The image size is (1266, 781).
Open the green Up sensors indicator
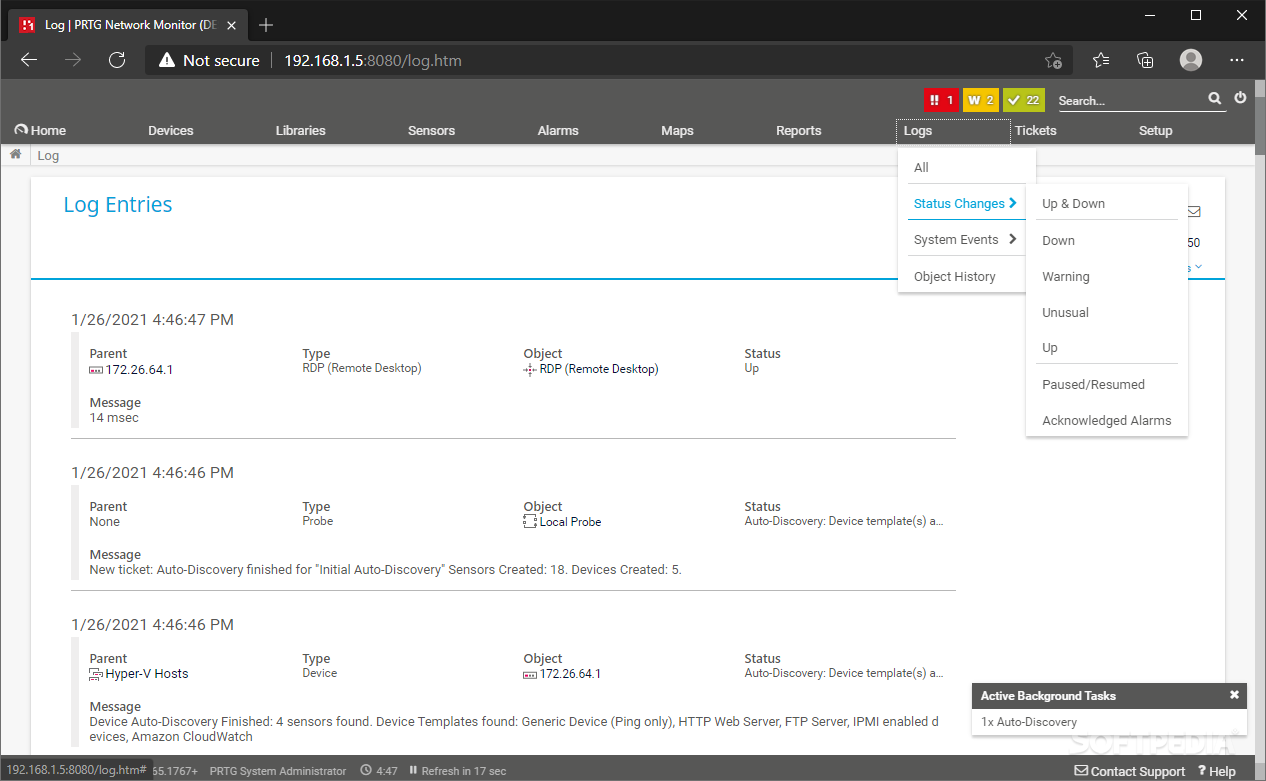[x=1023, y=100]
